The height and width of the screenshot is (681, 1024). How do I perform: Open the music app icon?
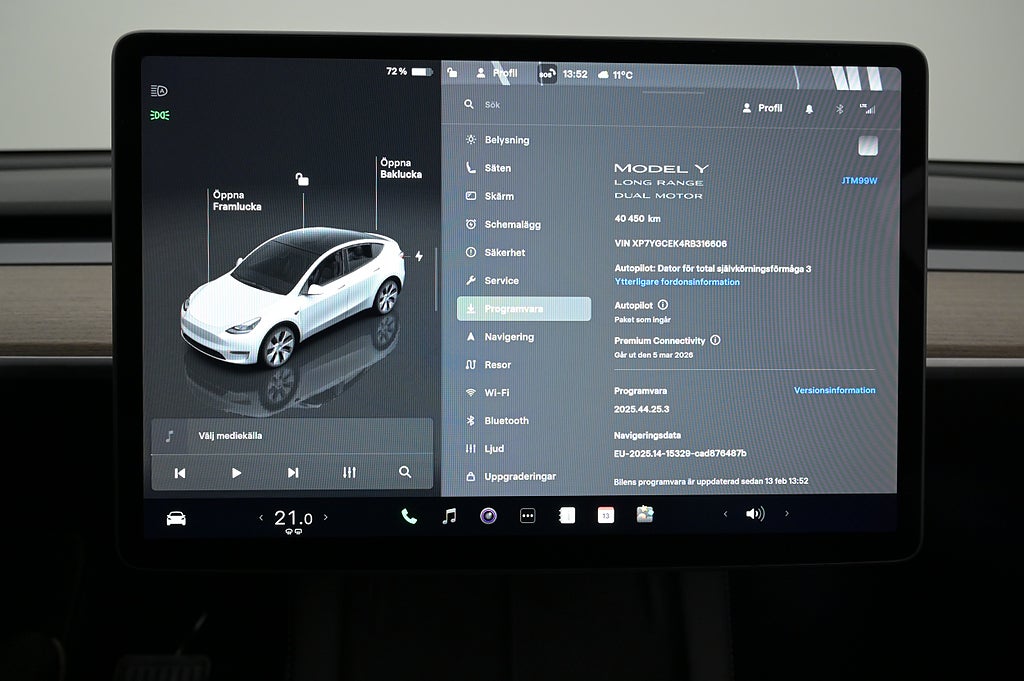pos(449,516)
